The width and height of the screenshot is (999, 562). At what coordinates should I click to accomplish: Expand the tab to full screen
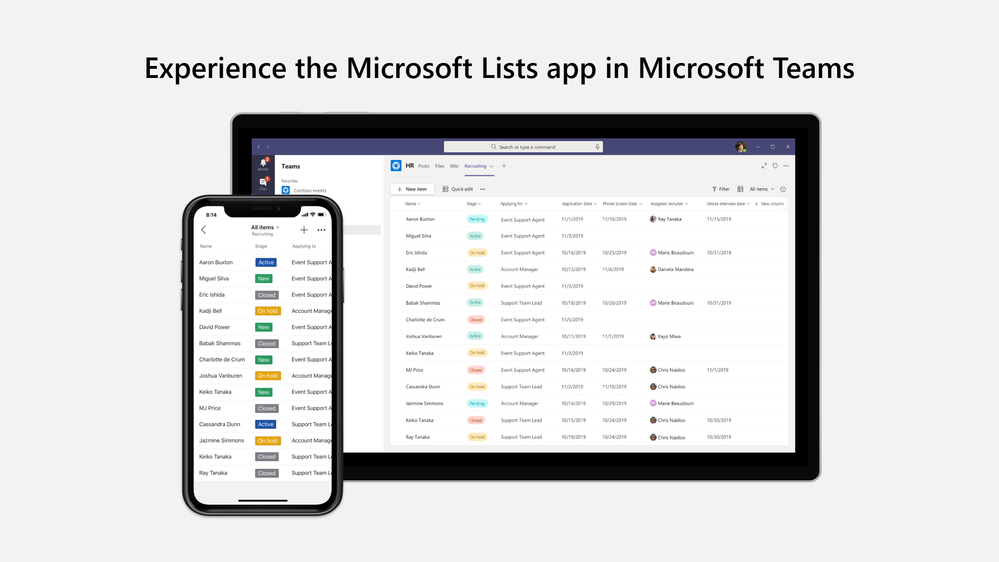tap(764, 166)
